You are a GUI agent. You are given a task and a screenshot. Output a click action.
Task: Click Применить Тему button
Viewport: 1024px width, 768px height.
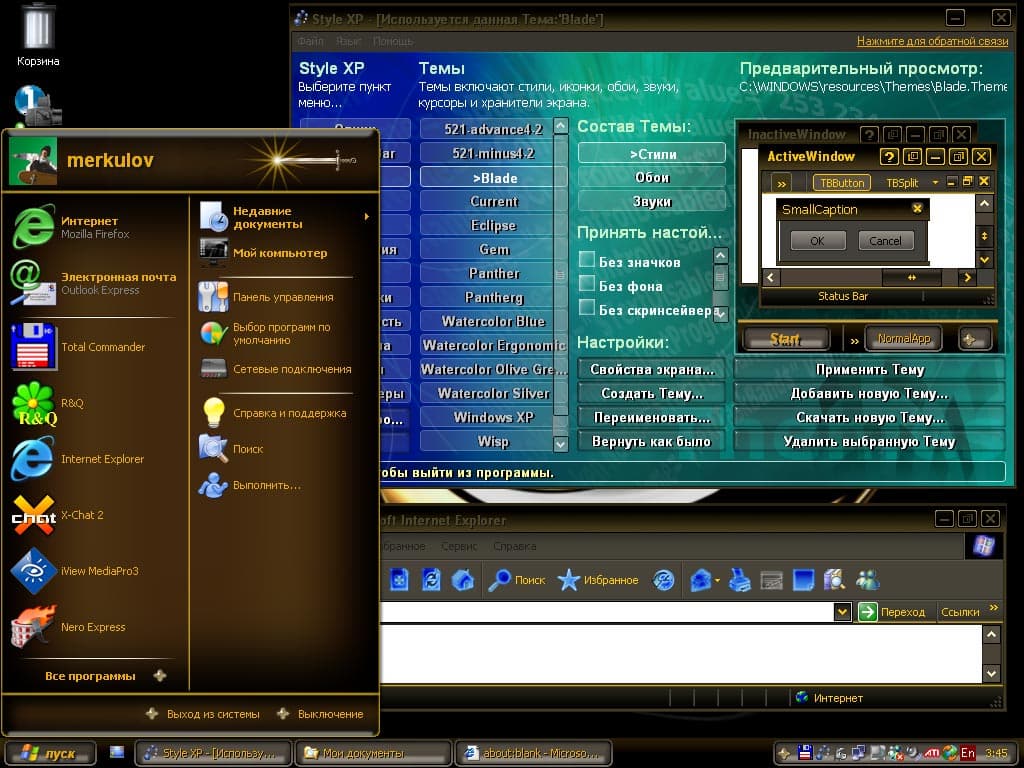point(870,370)
